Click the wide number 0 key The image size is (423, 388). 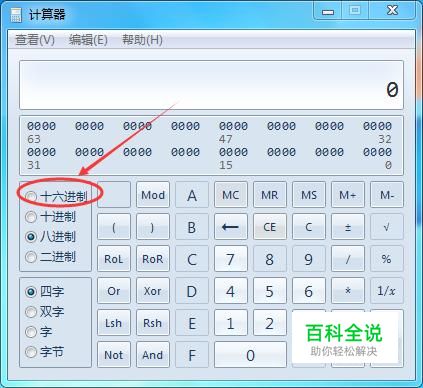click(250, 355)
